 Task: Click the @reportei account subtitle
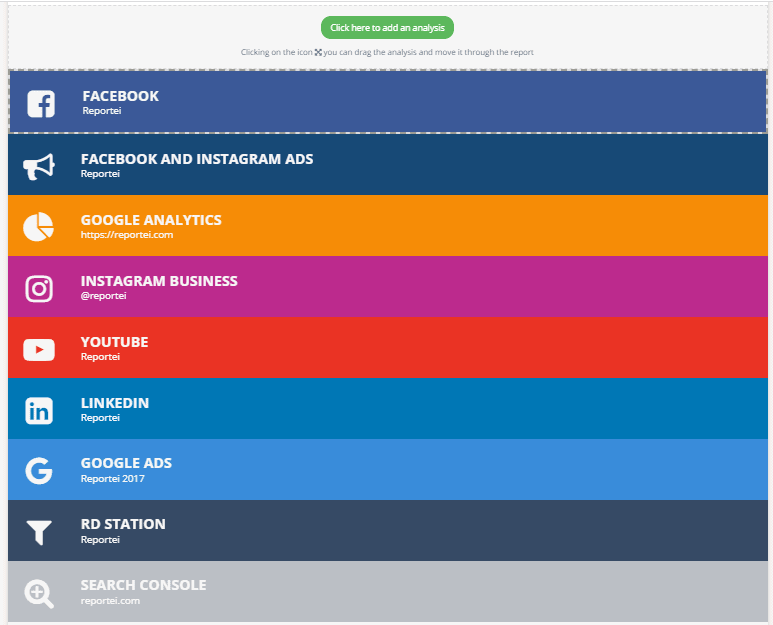coord(104,296)
